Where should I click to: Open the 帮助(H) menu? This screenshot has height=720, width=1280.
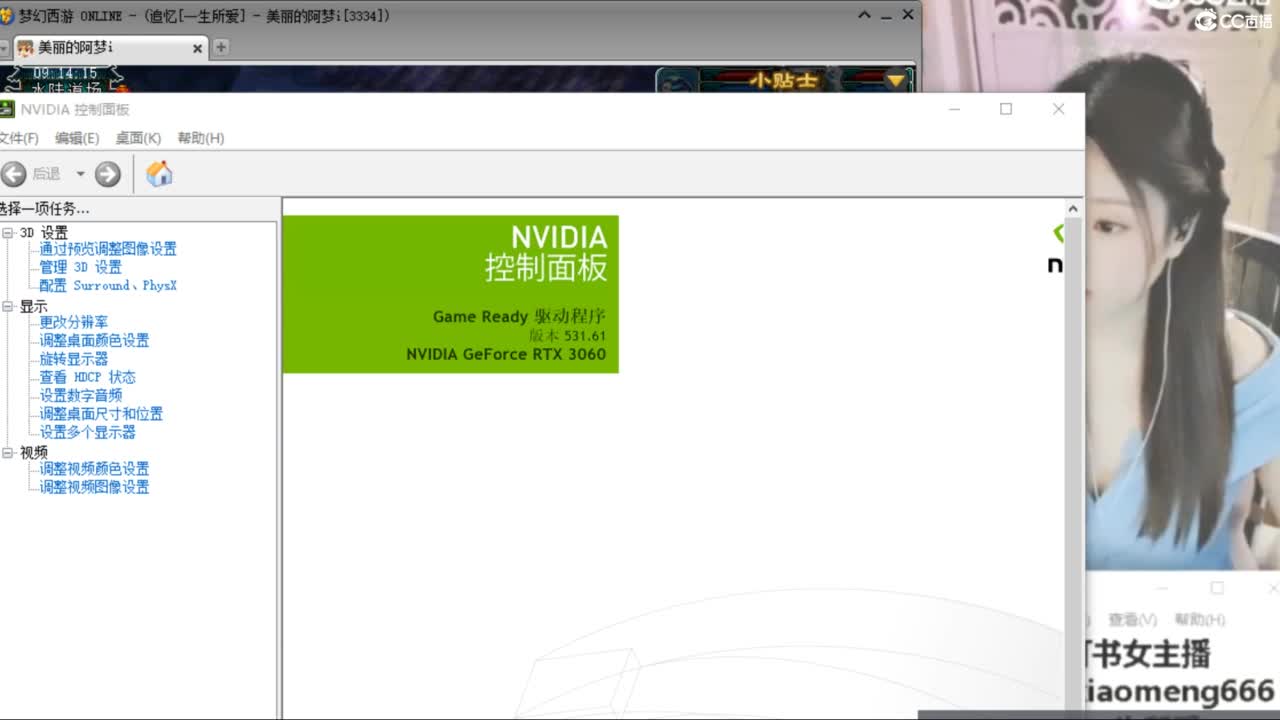[200, 138]
